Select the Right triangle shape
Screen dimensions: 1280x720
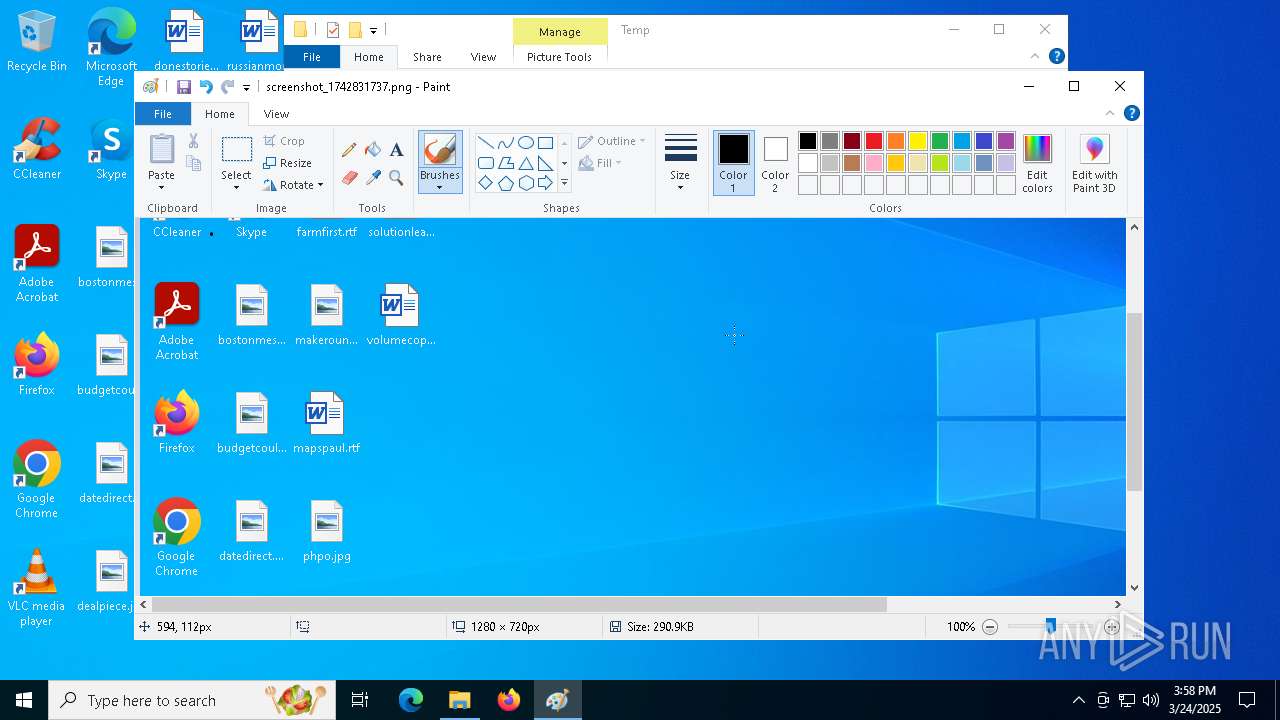[x=545, y=163]
